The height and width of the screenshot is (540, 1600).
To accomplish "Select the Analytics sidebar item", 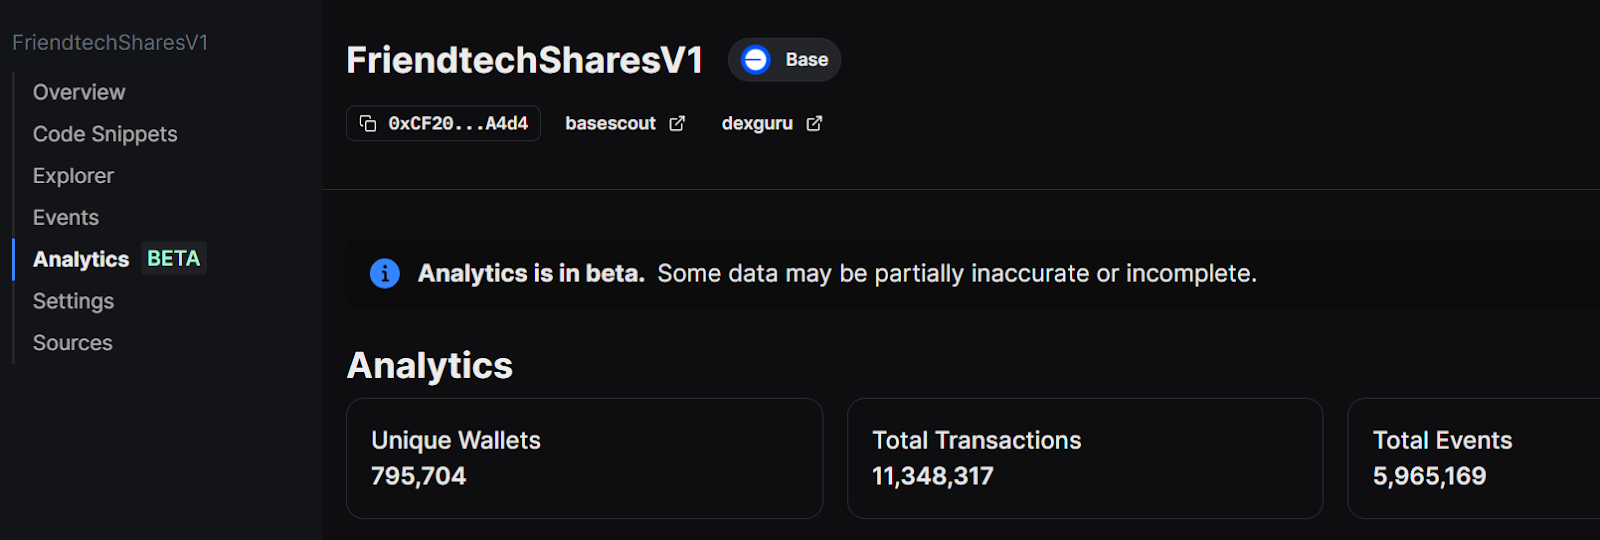I will [x=82, y=259].
